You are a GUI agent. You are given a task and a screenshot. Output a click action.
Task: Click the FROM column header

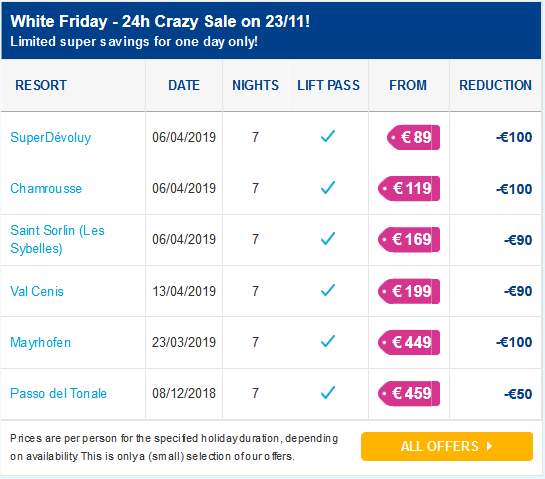pyautogui.click(x=408, y=85)
